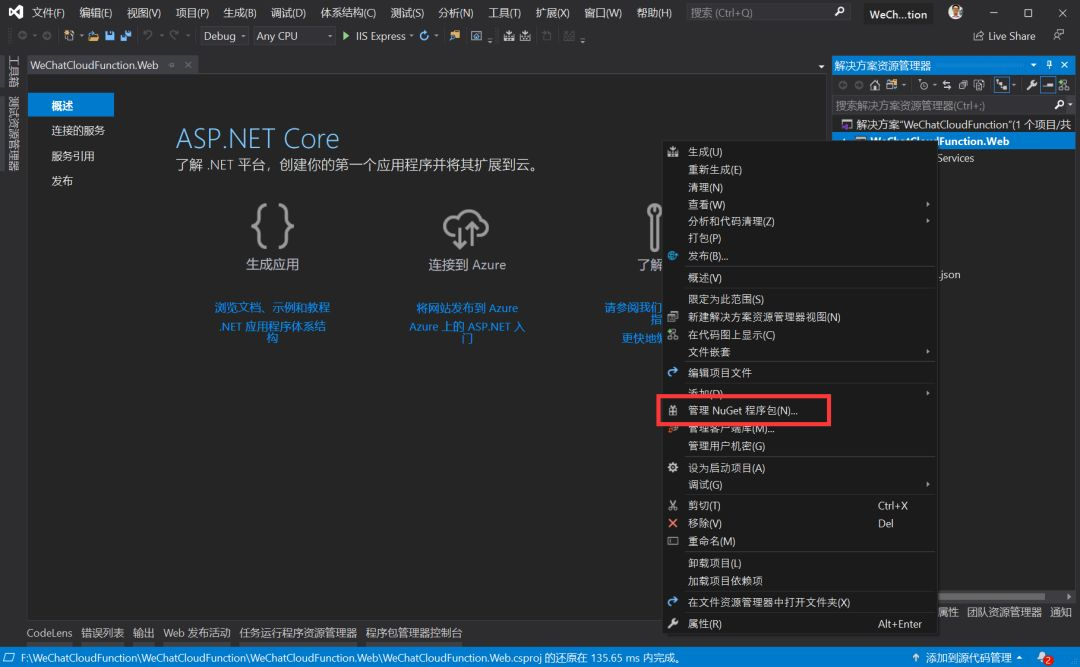Open the 浏览文档、示例和教程 link
Viewport: 1080px width, 667px height.
(272, 307)
